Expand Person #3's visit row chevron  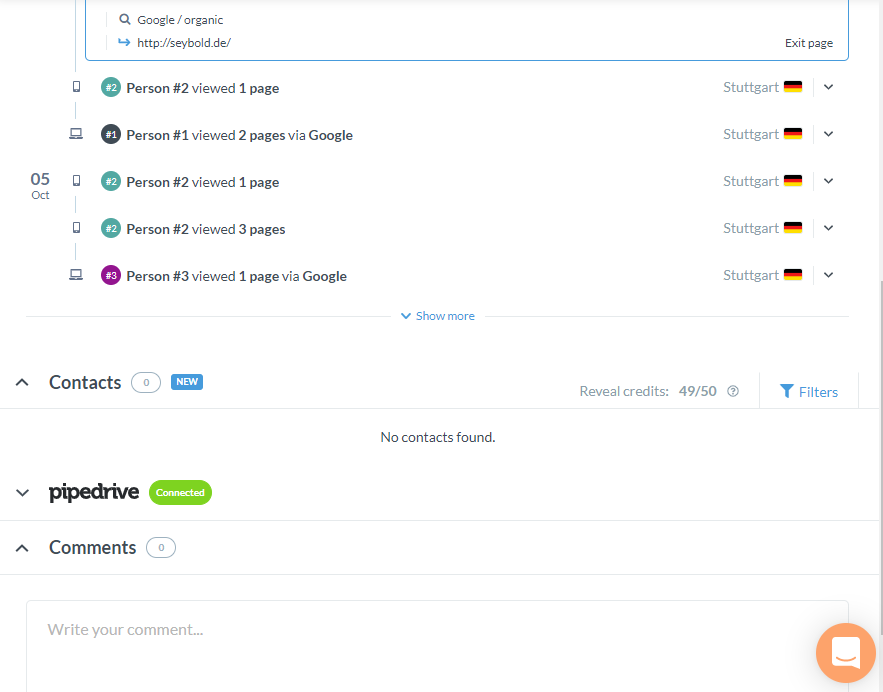click(828, 274)
